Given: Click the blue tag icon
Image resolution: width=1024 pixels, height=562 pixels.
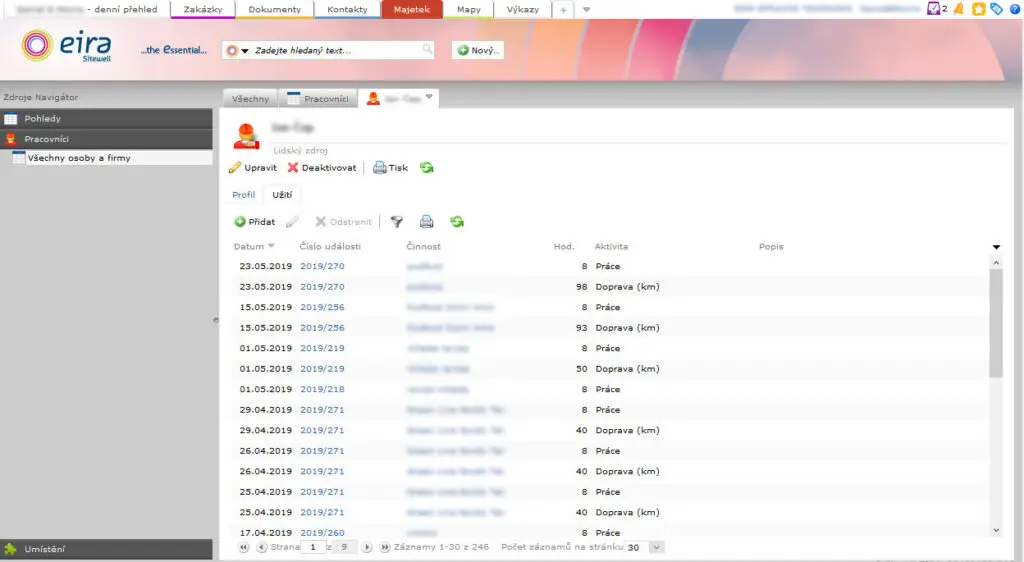Looking at the screenshot, I should point(996,9).
